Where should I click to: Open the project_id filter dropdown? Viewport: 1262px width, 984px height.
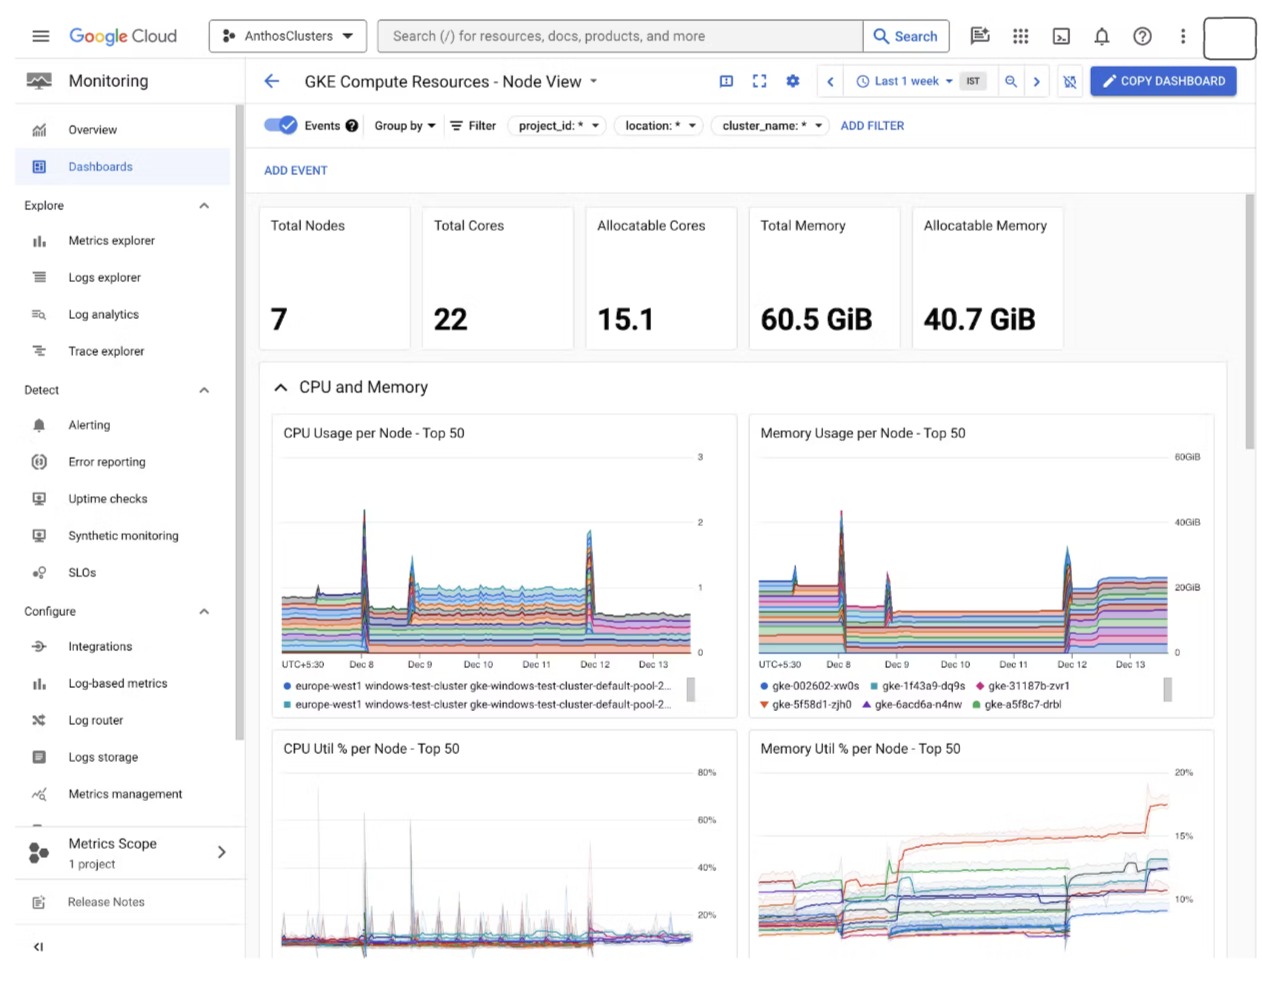coord(558,126)
